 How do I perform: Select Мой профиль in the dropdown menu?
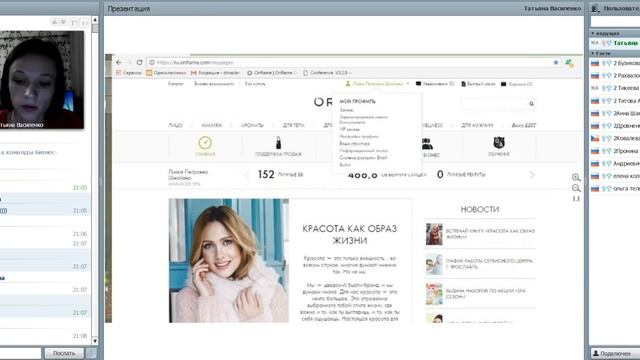[x=358, y=101]
